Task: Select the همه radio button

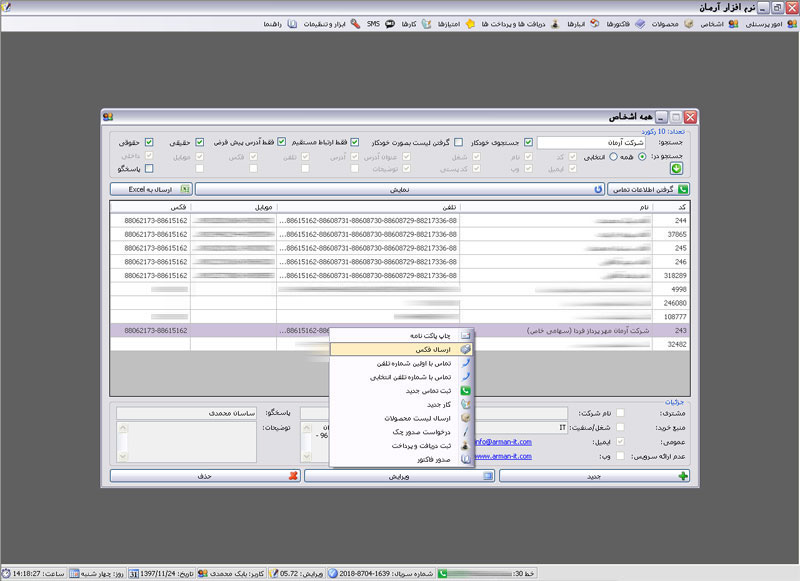Action: click(x=642, y=157)
